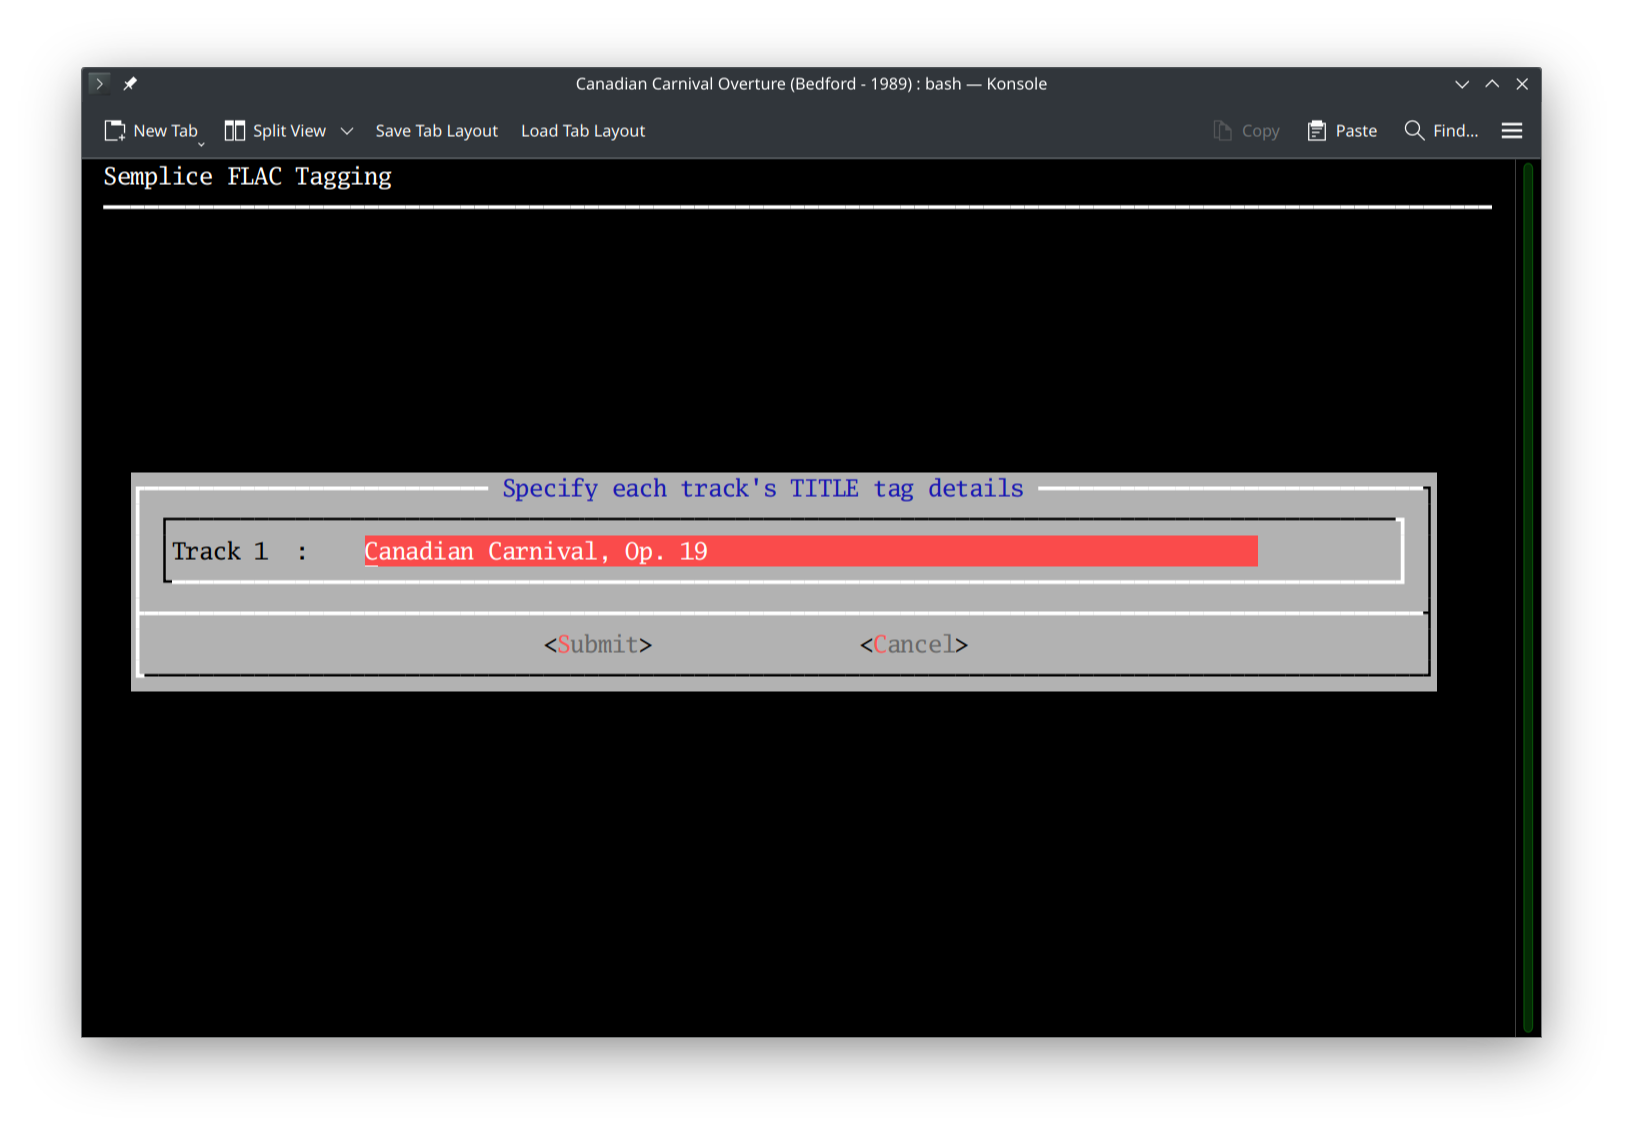
Task: Open the New Tab profile dropdown caret
Action: [201, 143]
